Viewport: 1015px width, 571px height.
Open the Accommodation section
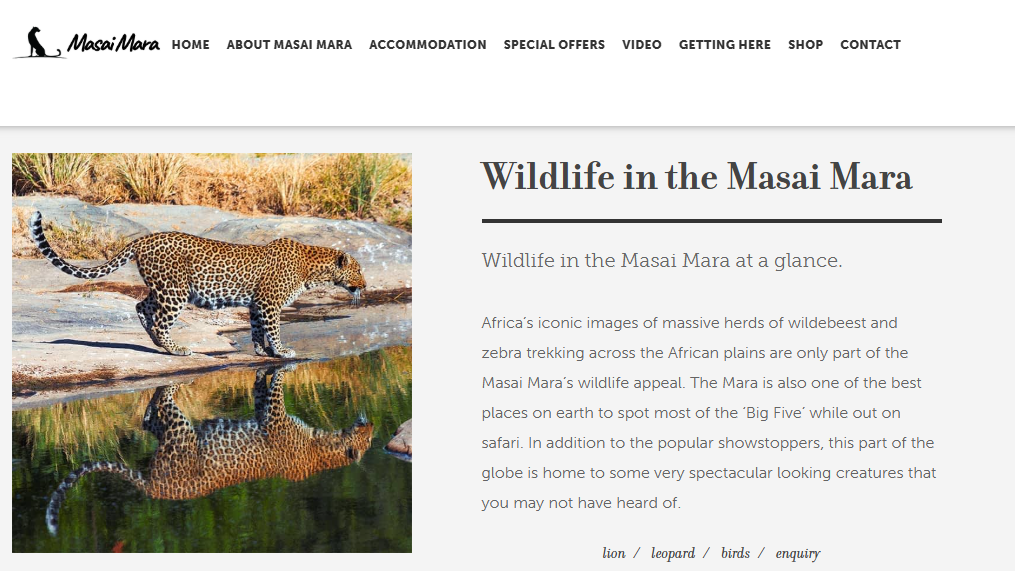coord(428,45)
